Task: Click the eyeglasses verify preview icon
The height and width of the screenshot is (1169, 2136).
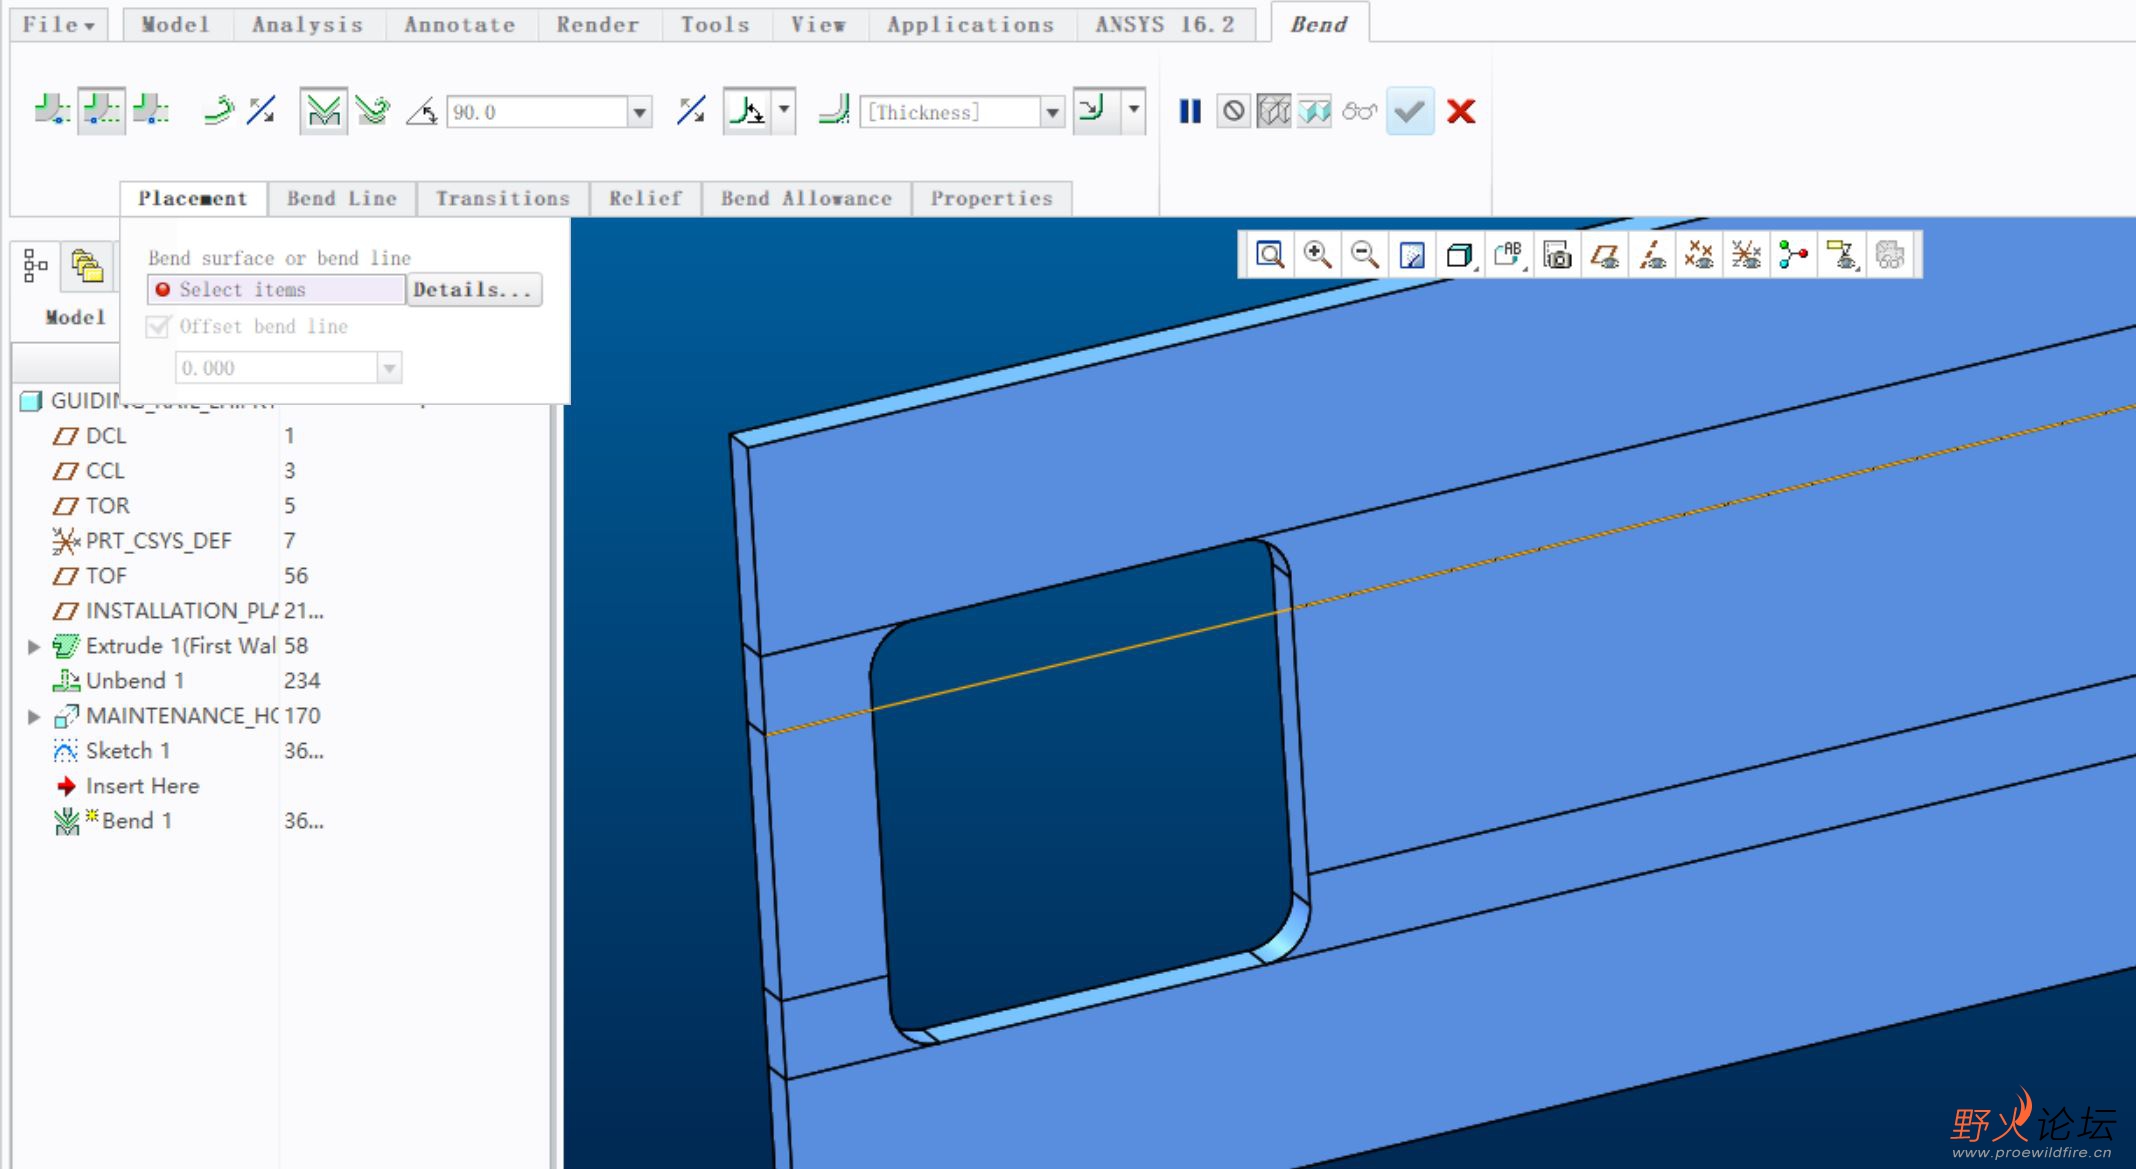Action: [x=1360, y=111]
